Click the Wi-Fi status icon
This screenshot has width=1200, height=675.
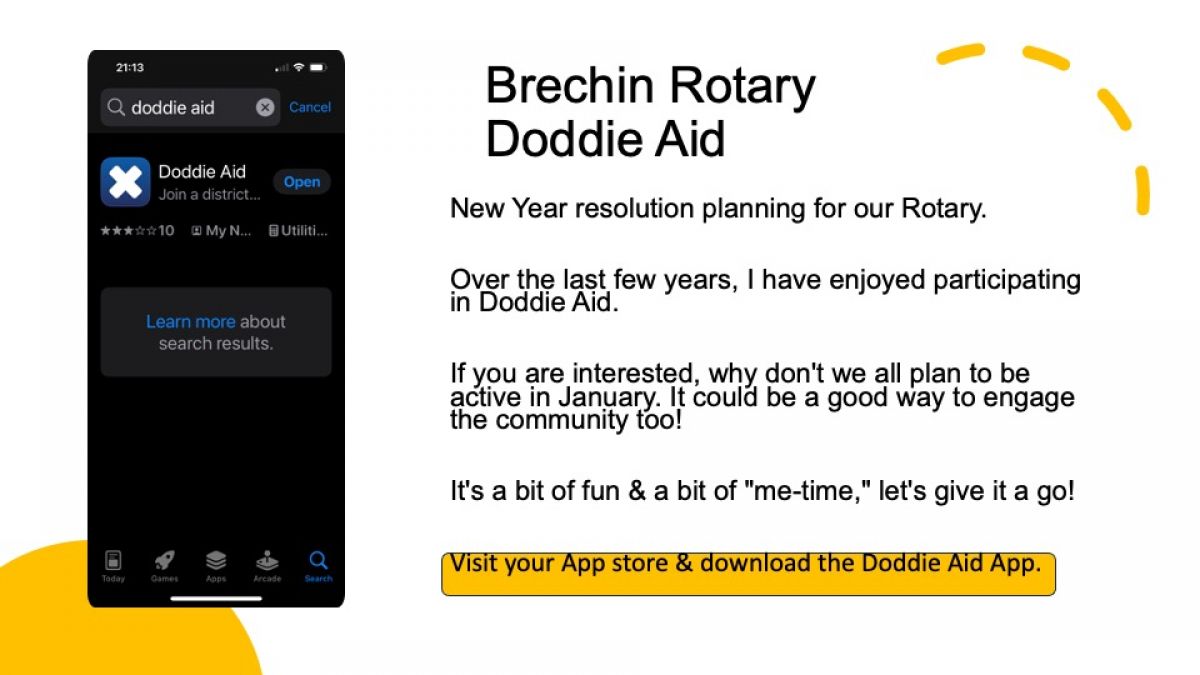pos(298,68)
